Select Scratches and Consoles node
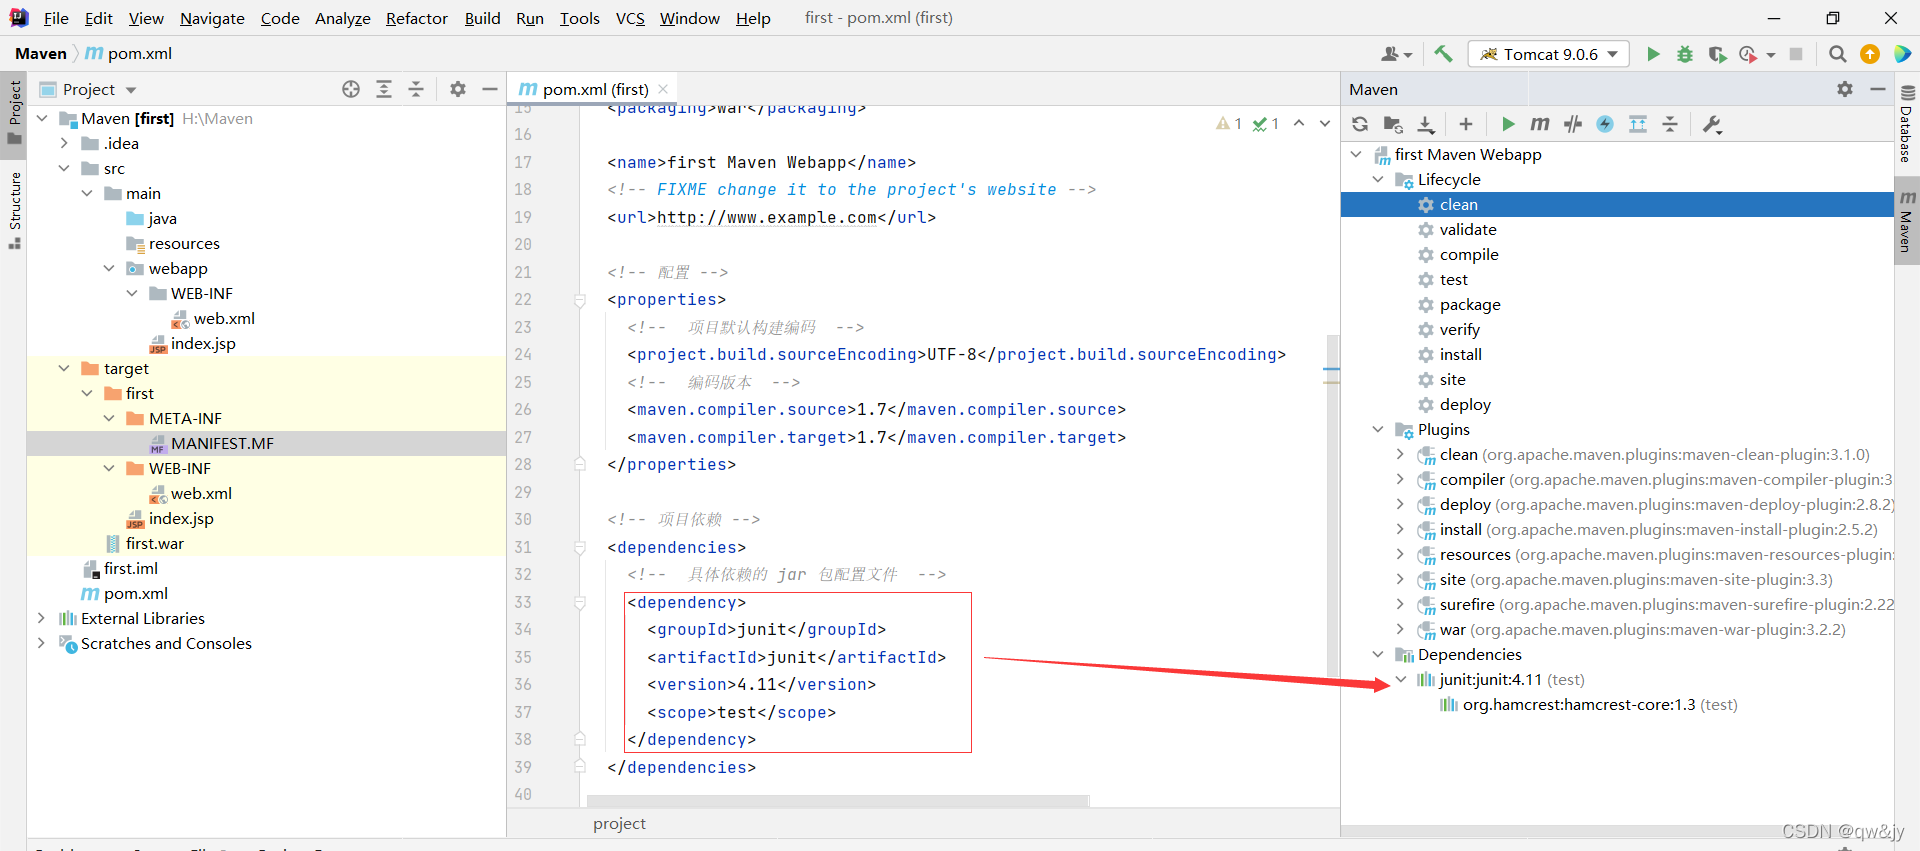1920x851 pixels. tap(166, 643)
